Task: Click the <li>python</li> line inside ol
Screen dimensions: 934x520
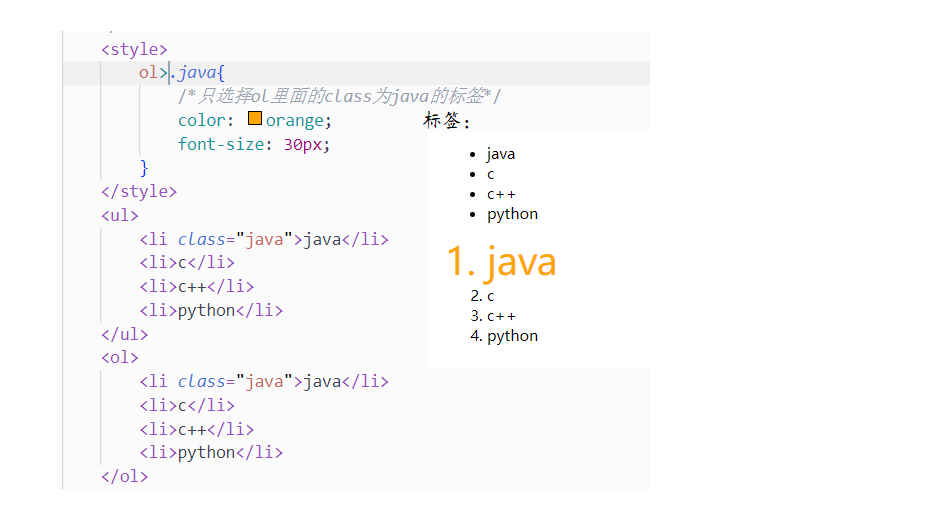Action: tap(211, 453)
